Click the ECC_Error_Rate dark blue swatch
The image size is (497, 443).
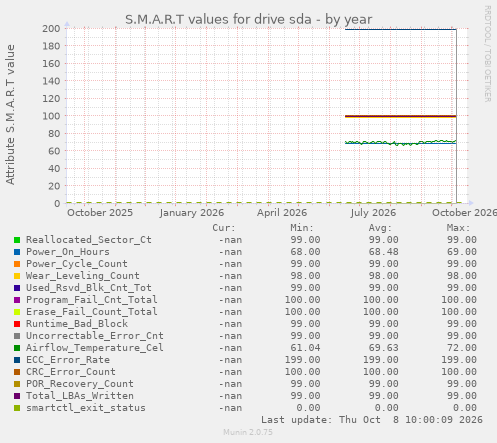(x=17, y=360)
